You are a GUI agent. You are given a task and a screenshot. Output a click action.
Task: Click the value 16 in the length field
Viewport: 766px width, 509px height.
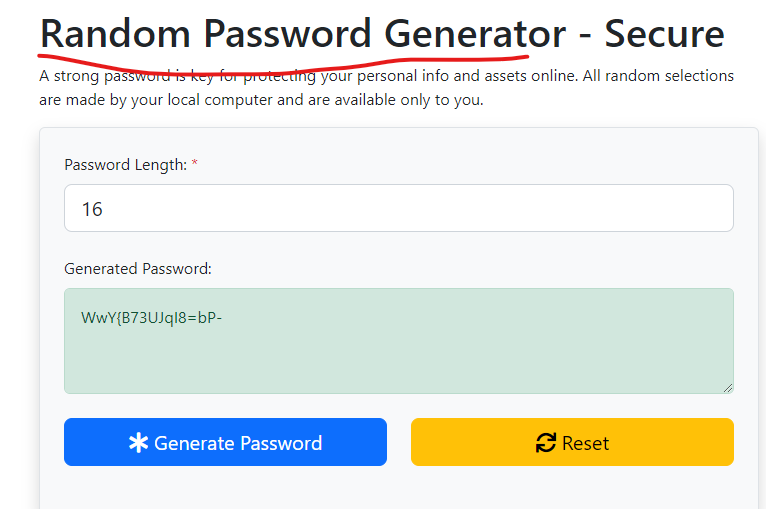[x=92, y=209]
